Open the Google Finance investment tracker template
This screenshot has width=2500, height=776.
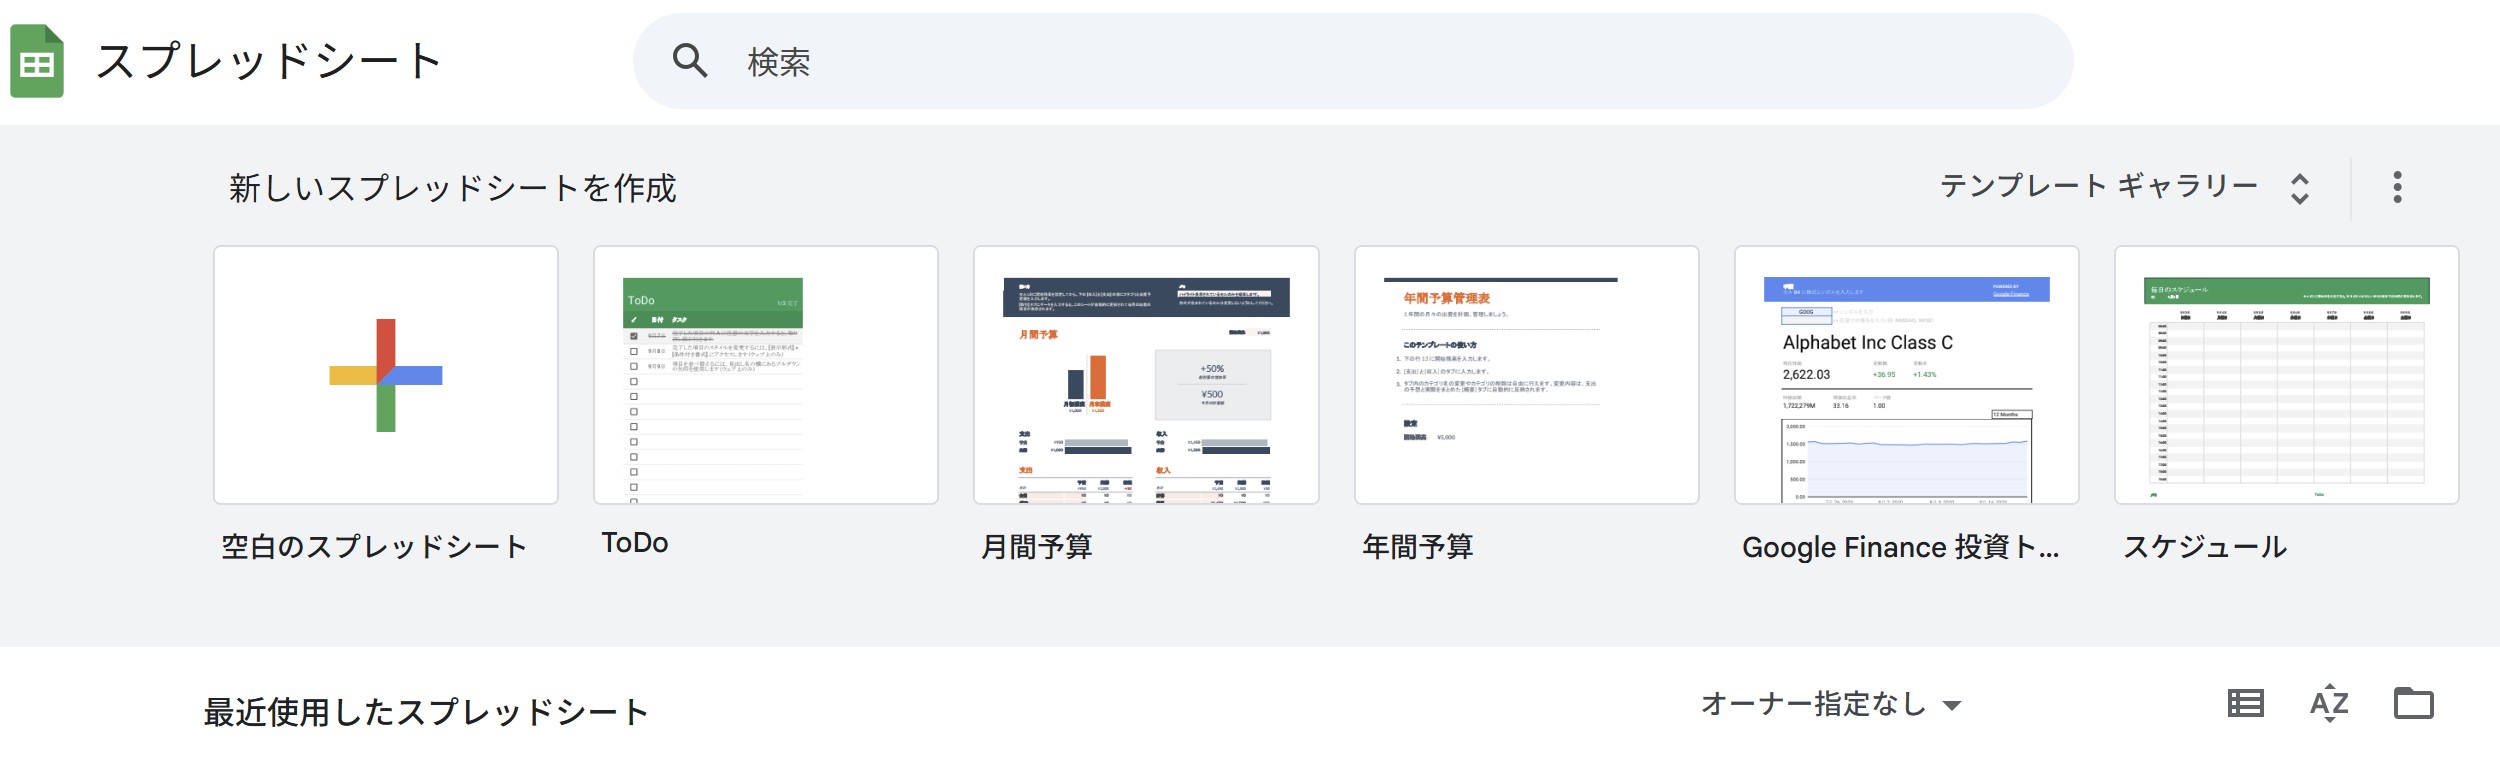[x=1906, y=375]
